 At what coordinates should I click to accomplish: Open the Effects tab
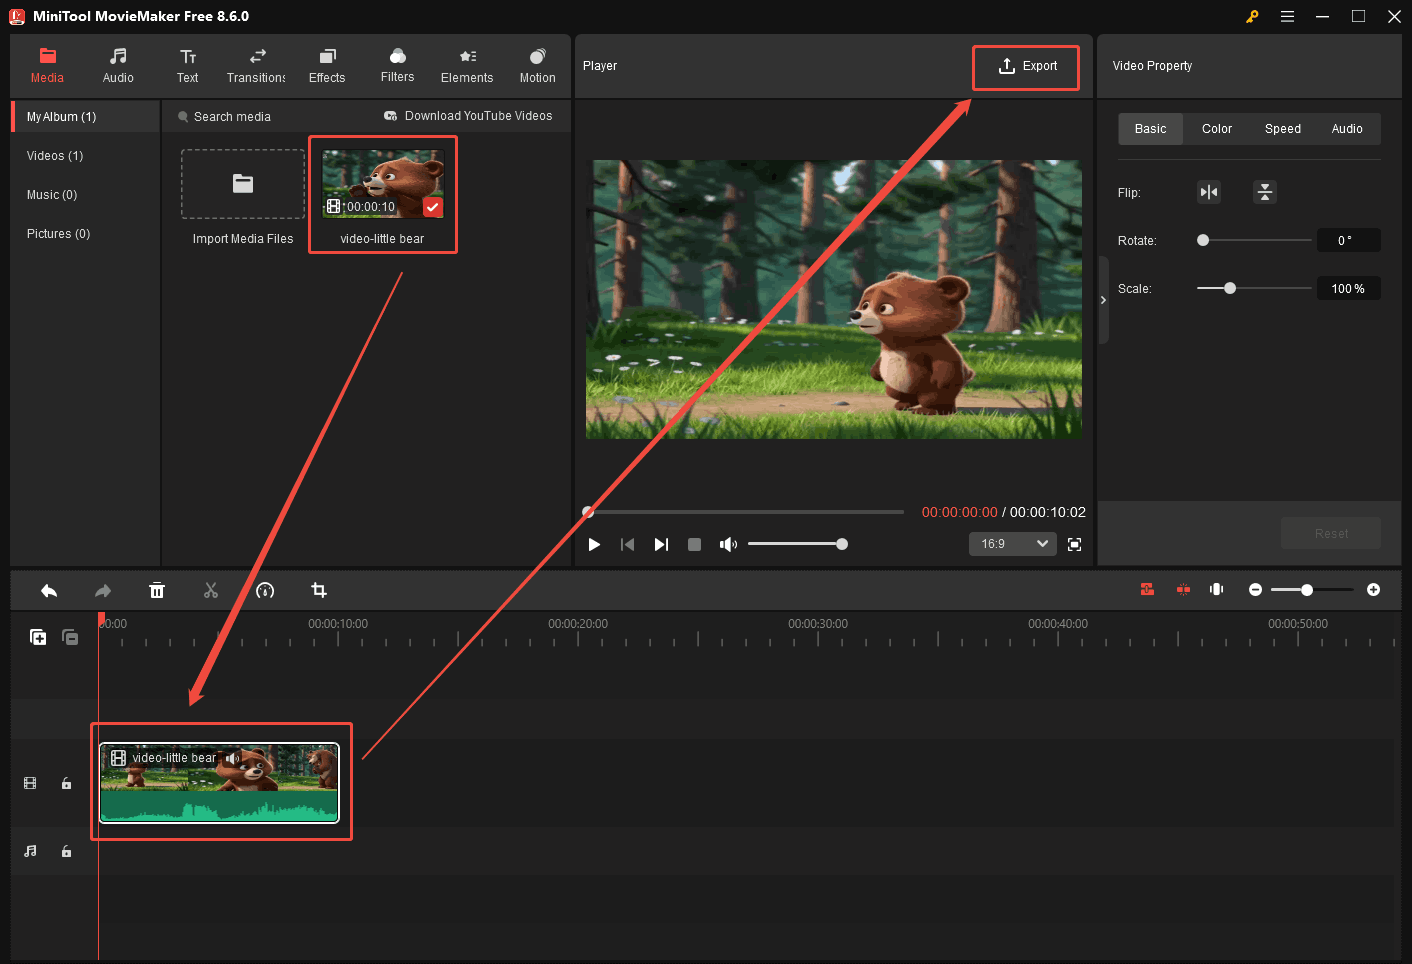327,66
